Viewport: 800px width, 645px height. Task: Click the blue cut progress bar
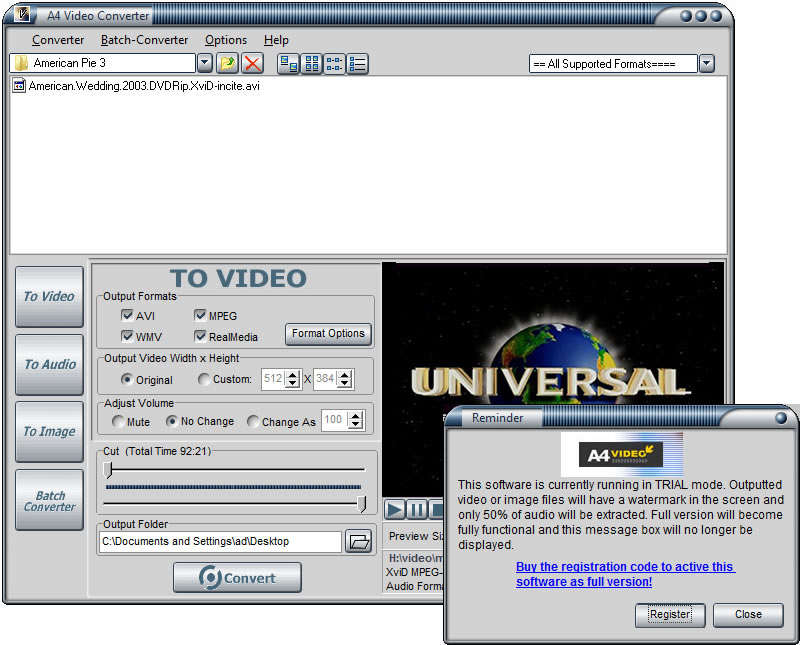pos(233,487)
